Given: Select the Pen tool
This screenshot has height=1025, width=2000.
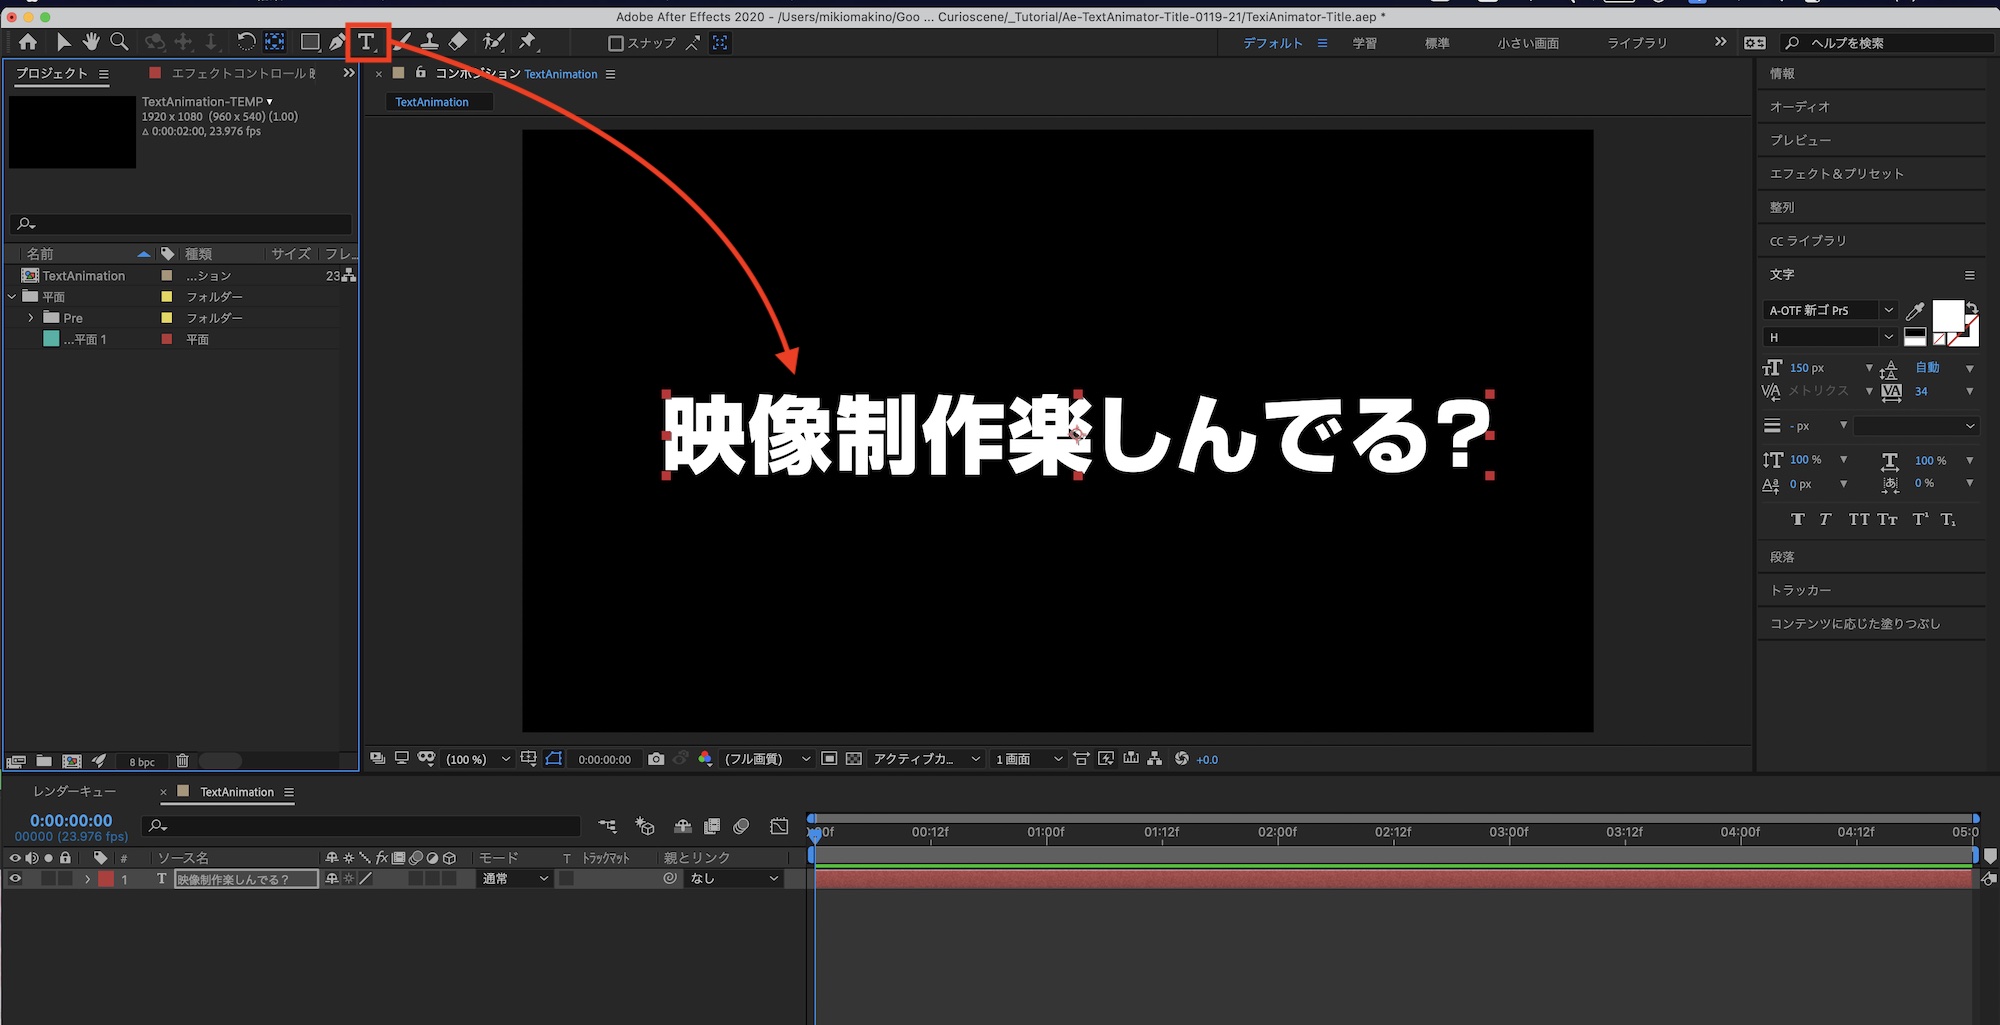Looking at the screenshot, I should [x=338, y=42].
